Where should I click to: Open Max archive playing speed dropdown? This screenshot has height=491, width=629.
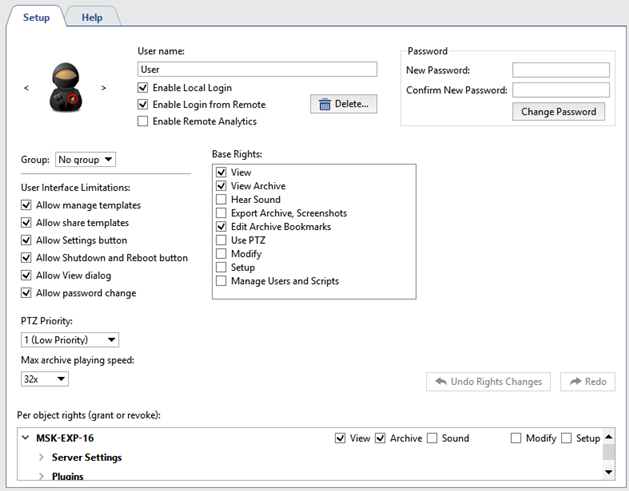[45, 379]
